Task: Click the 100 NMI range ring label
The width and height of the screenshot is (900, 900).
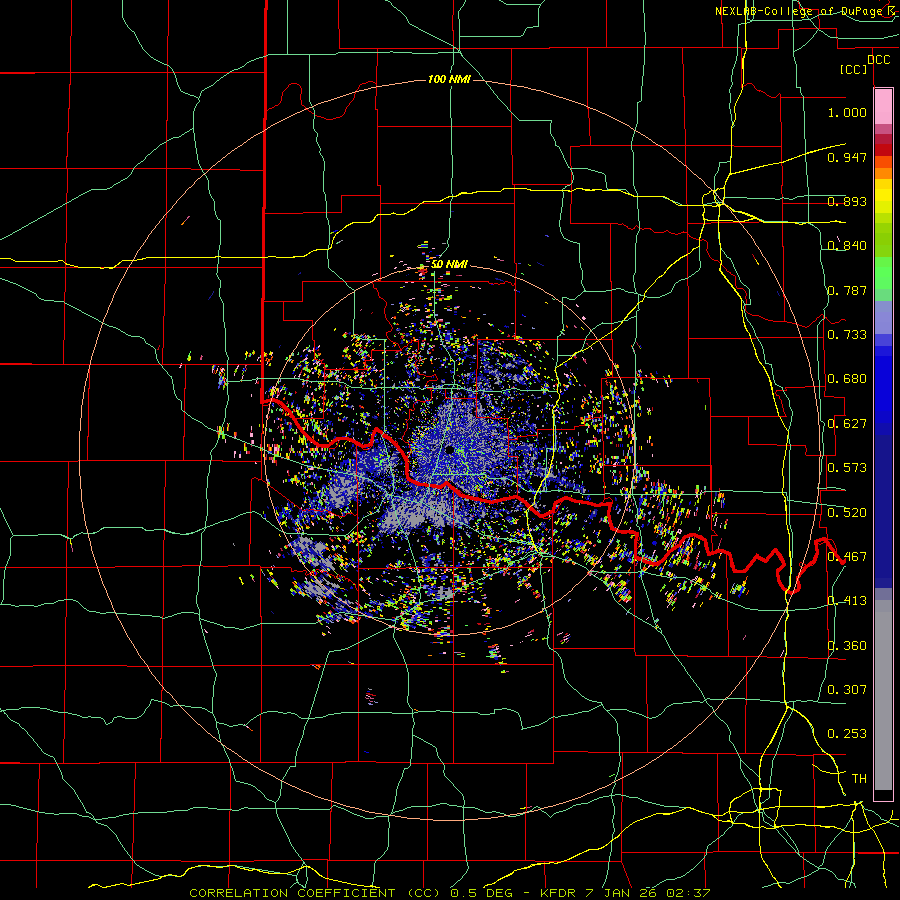Action: coord(449,79)
